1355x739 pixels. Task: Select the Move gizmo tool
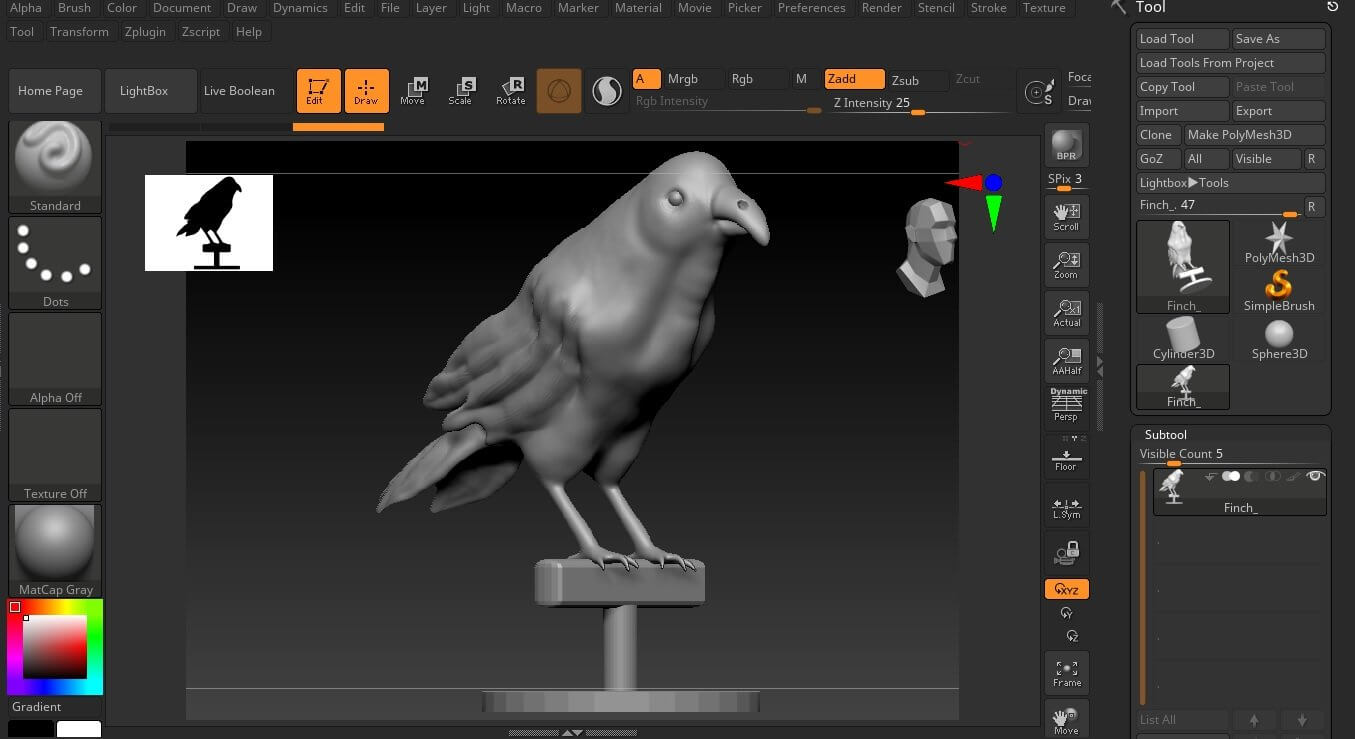(x=412, y=90)
